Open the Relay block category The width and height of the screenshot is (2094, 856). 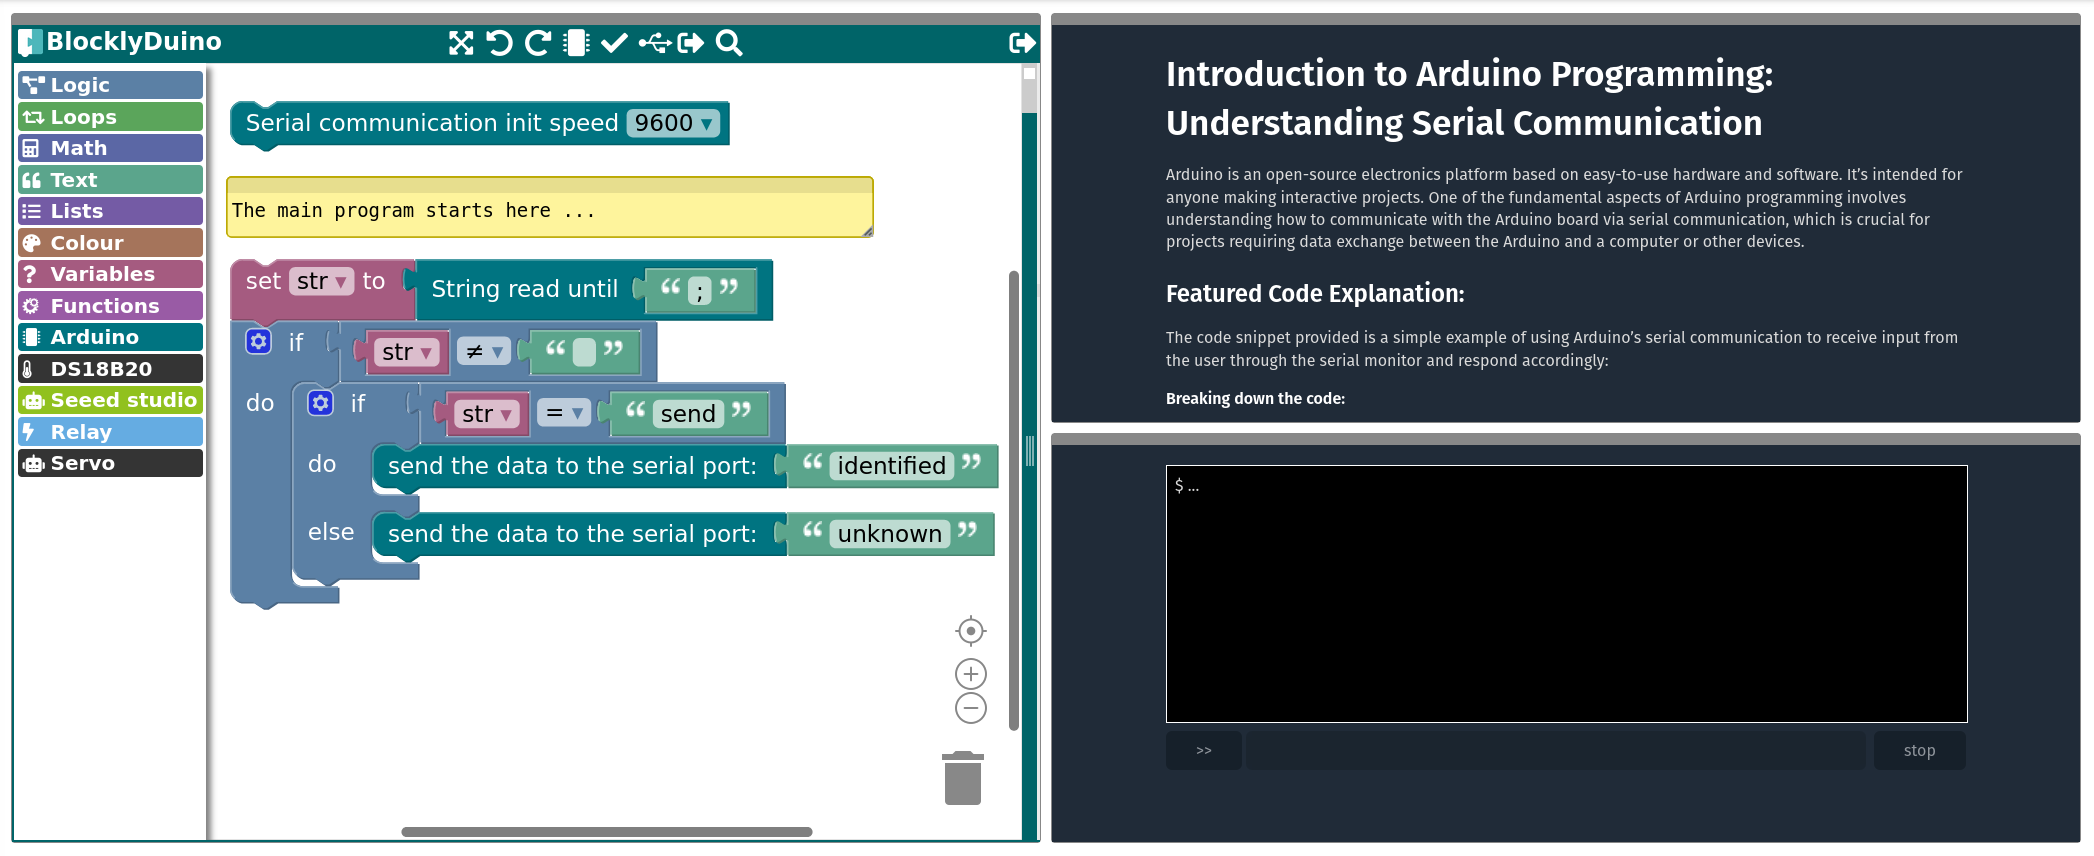click(x=110, y=432)
